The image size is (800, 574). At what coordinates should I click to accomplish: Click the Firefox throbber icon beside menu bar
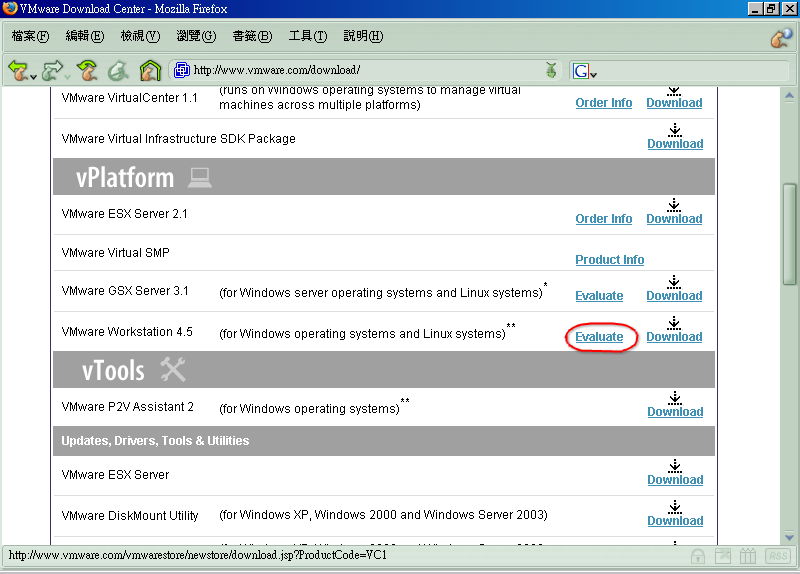pos(781,37)
